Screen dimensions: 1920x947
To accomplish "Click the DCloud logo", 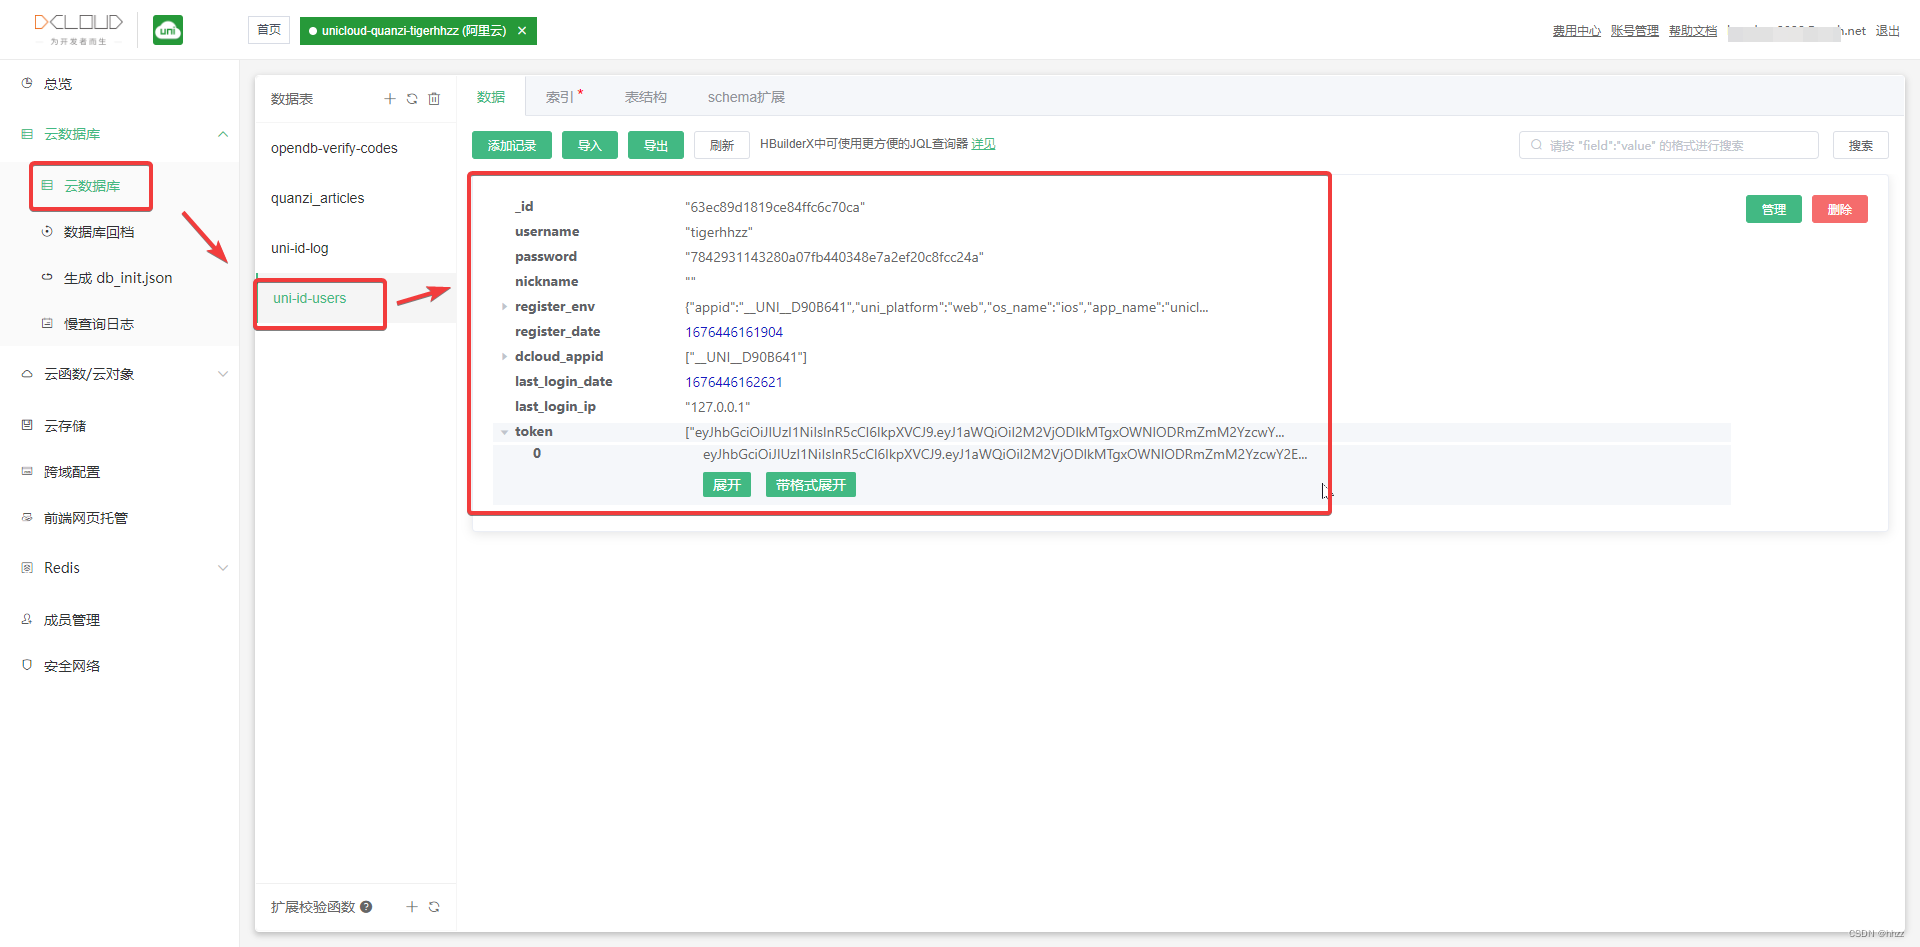I will click(78, 28).
